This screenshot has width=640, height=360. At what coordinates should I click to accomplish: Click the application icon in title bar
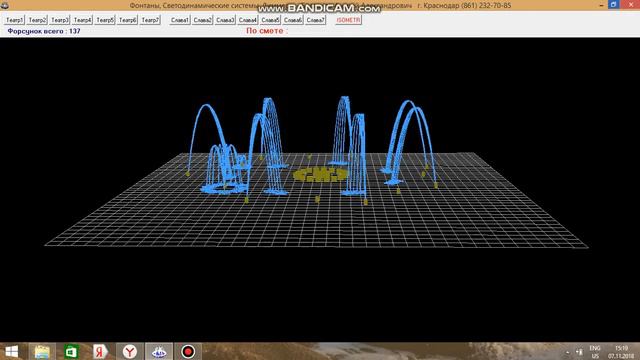[x=4, y=5]
